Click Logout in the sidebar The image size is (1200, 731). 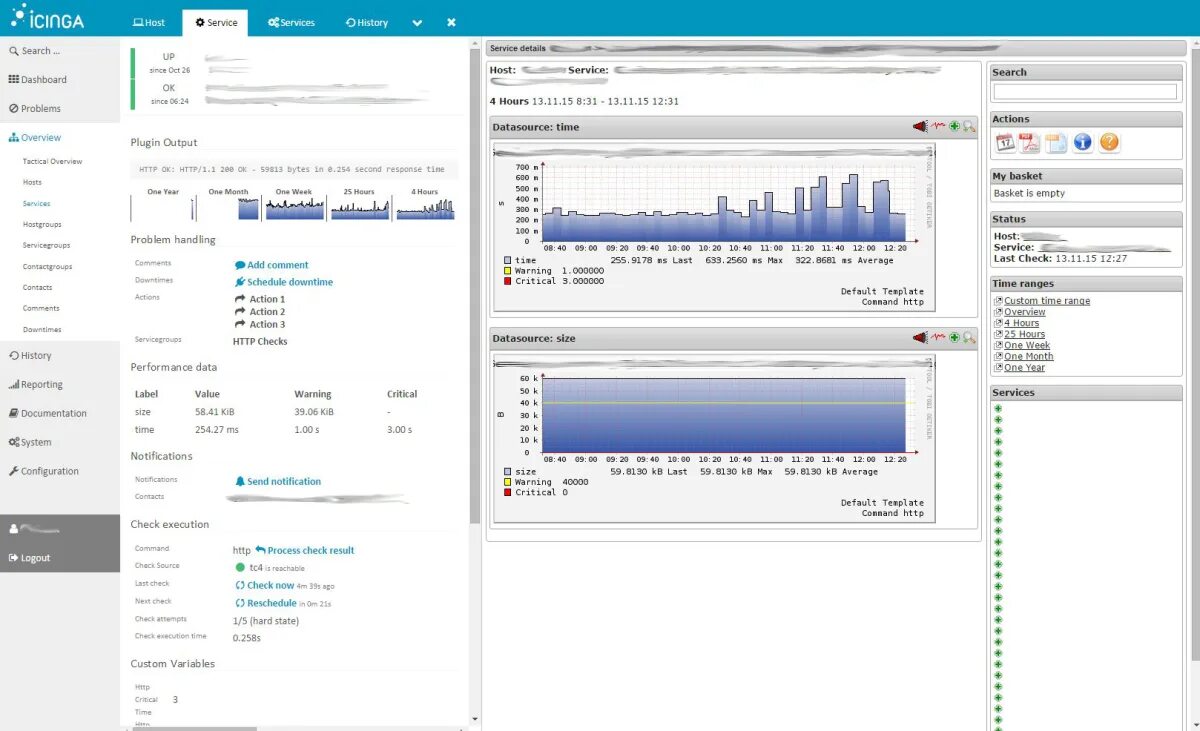29,558
